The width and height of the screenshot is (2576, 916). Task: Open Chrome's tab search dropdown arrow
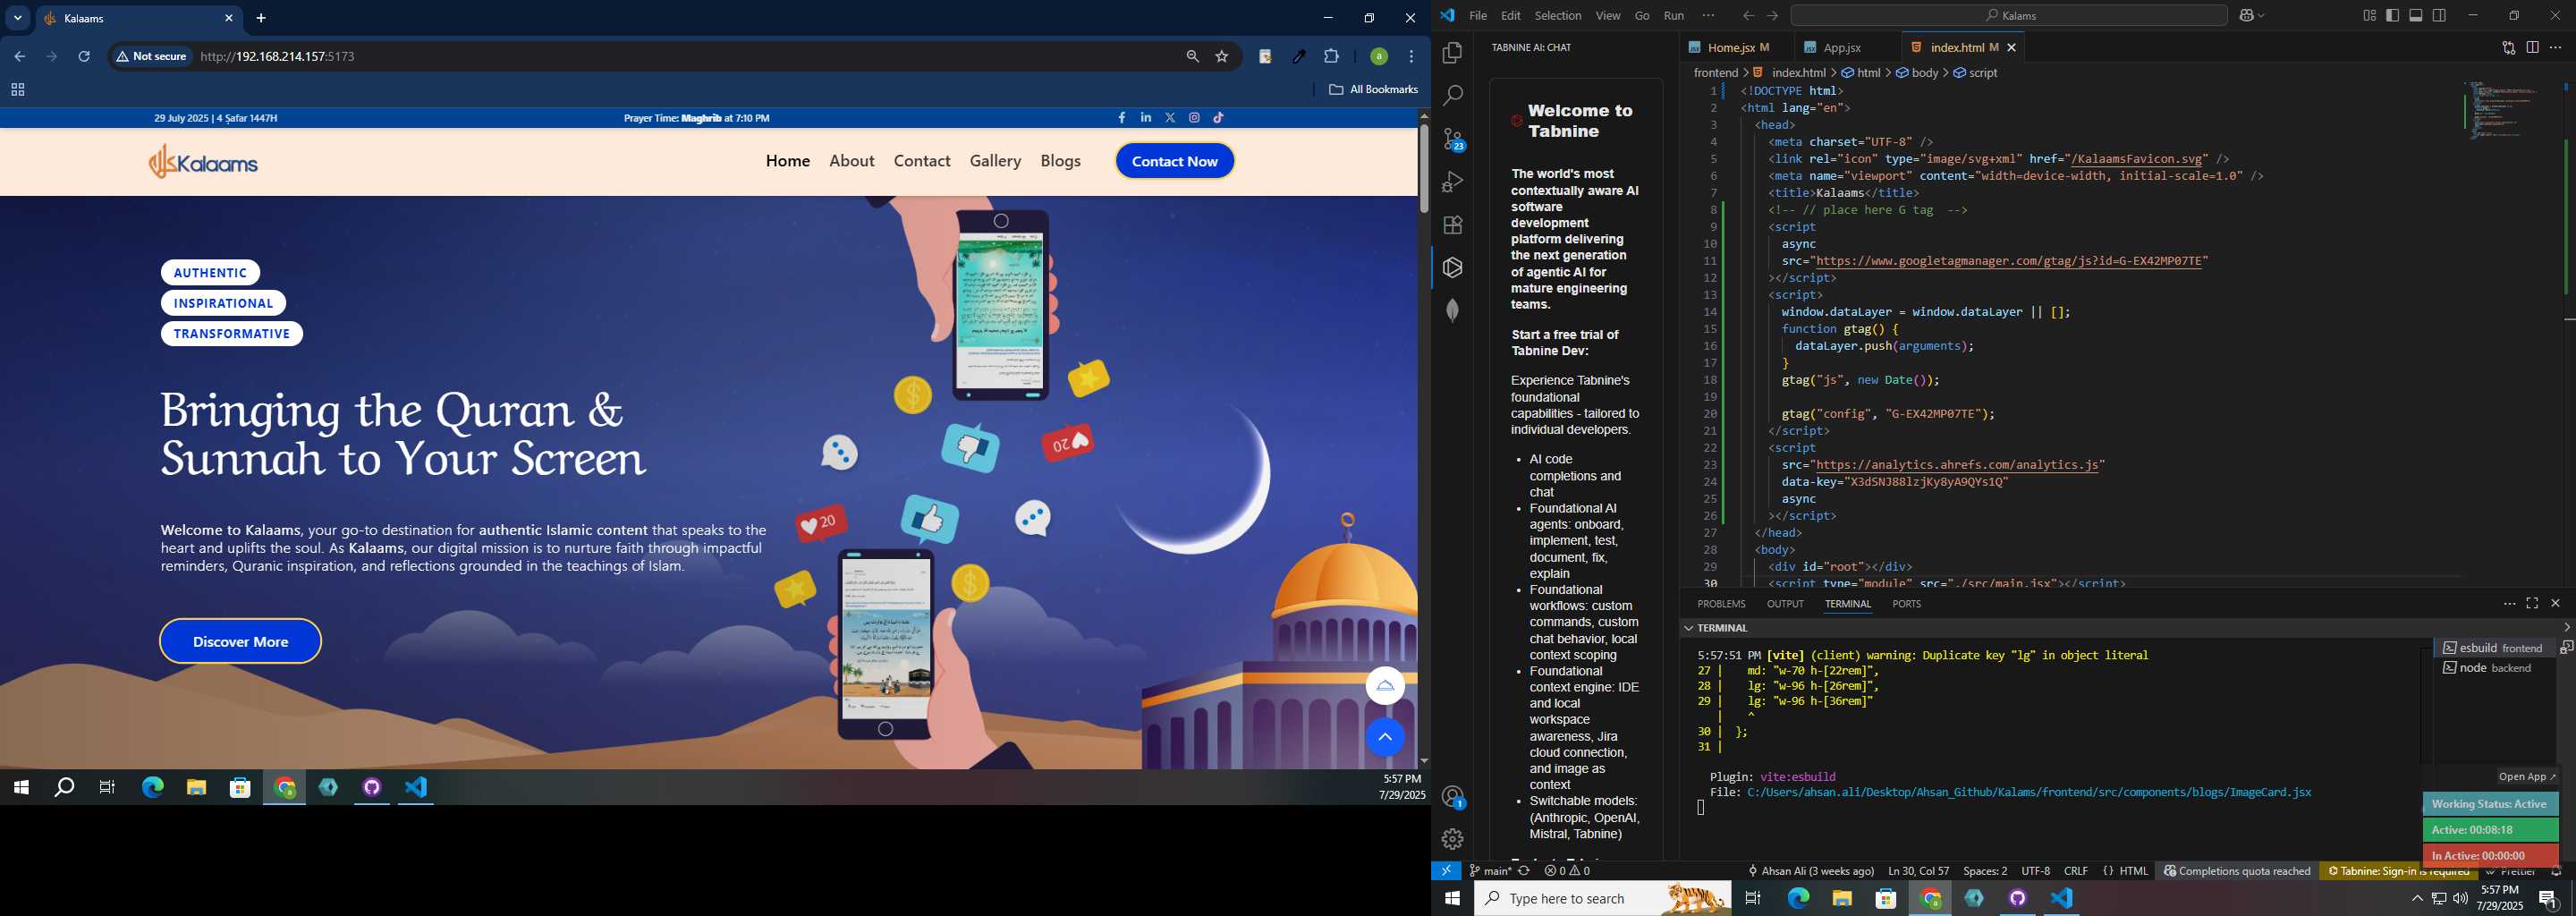[x=18, y=18]
